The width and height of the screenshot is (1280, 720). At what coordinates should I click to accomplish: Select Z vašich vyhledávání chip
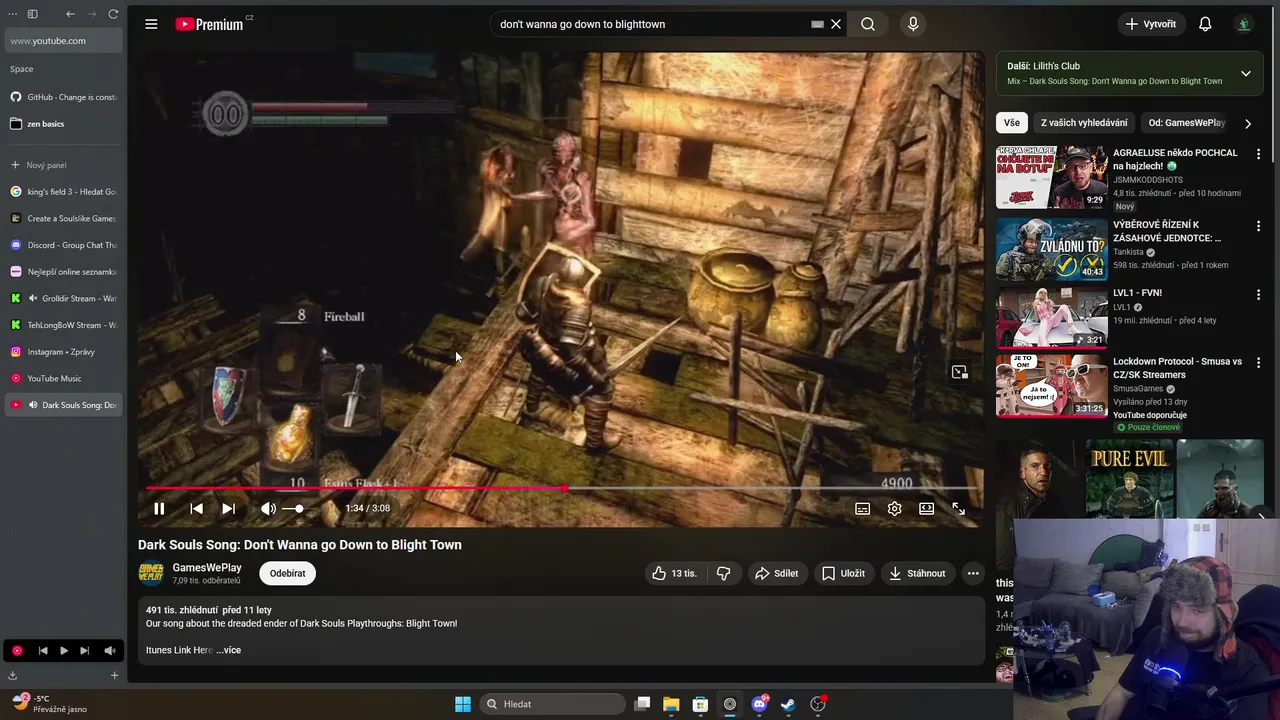pyautogui.click(x=1084, y=123)
